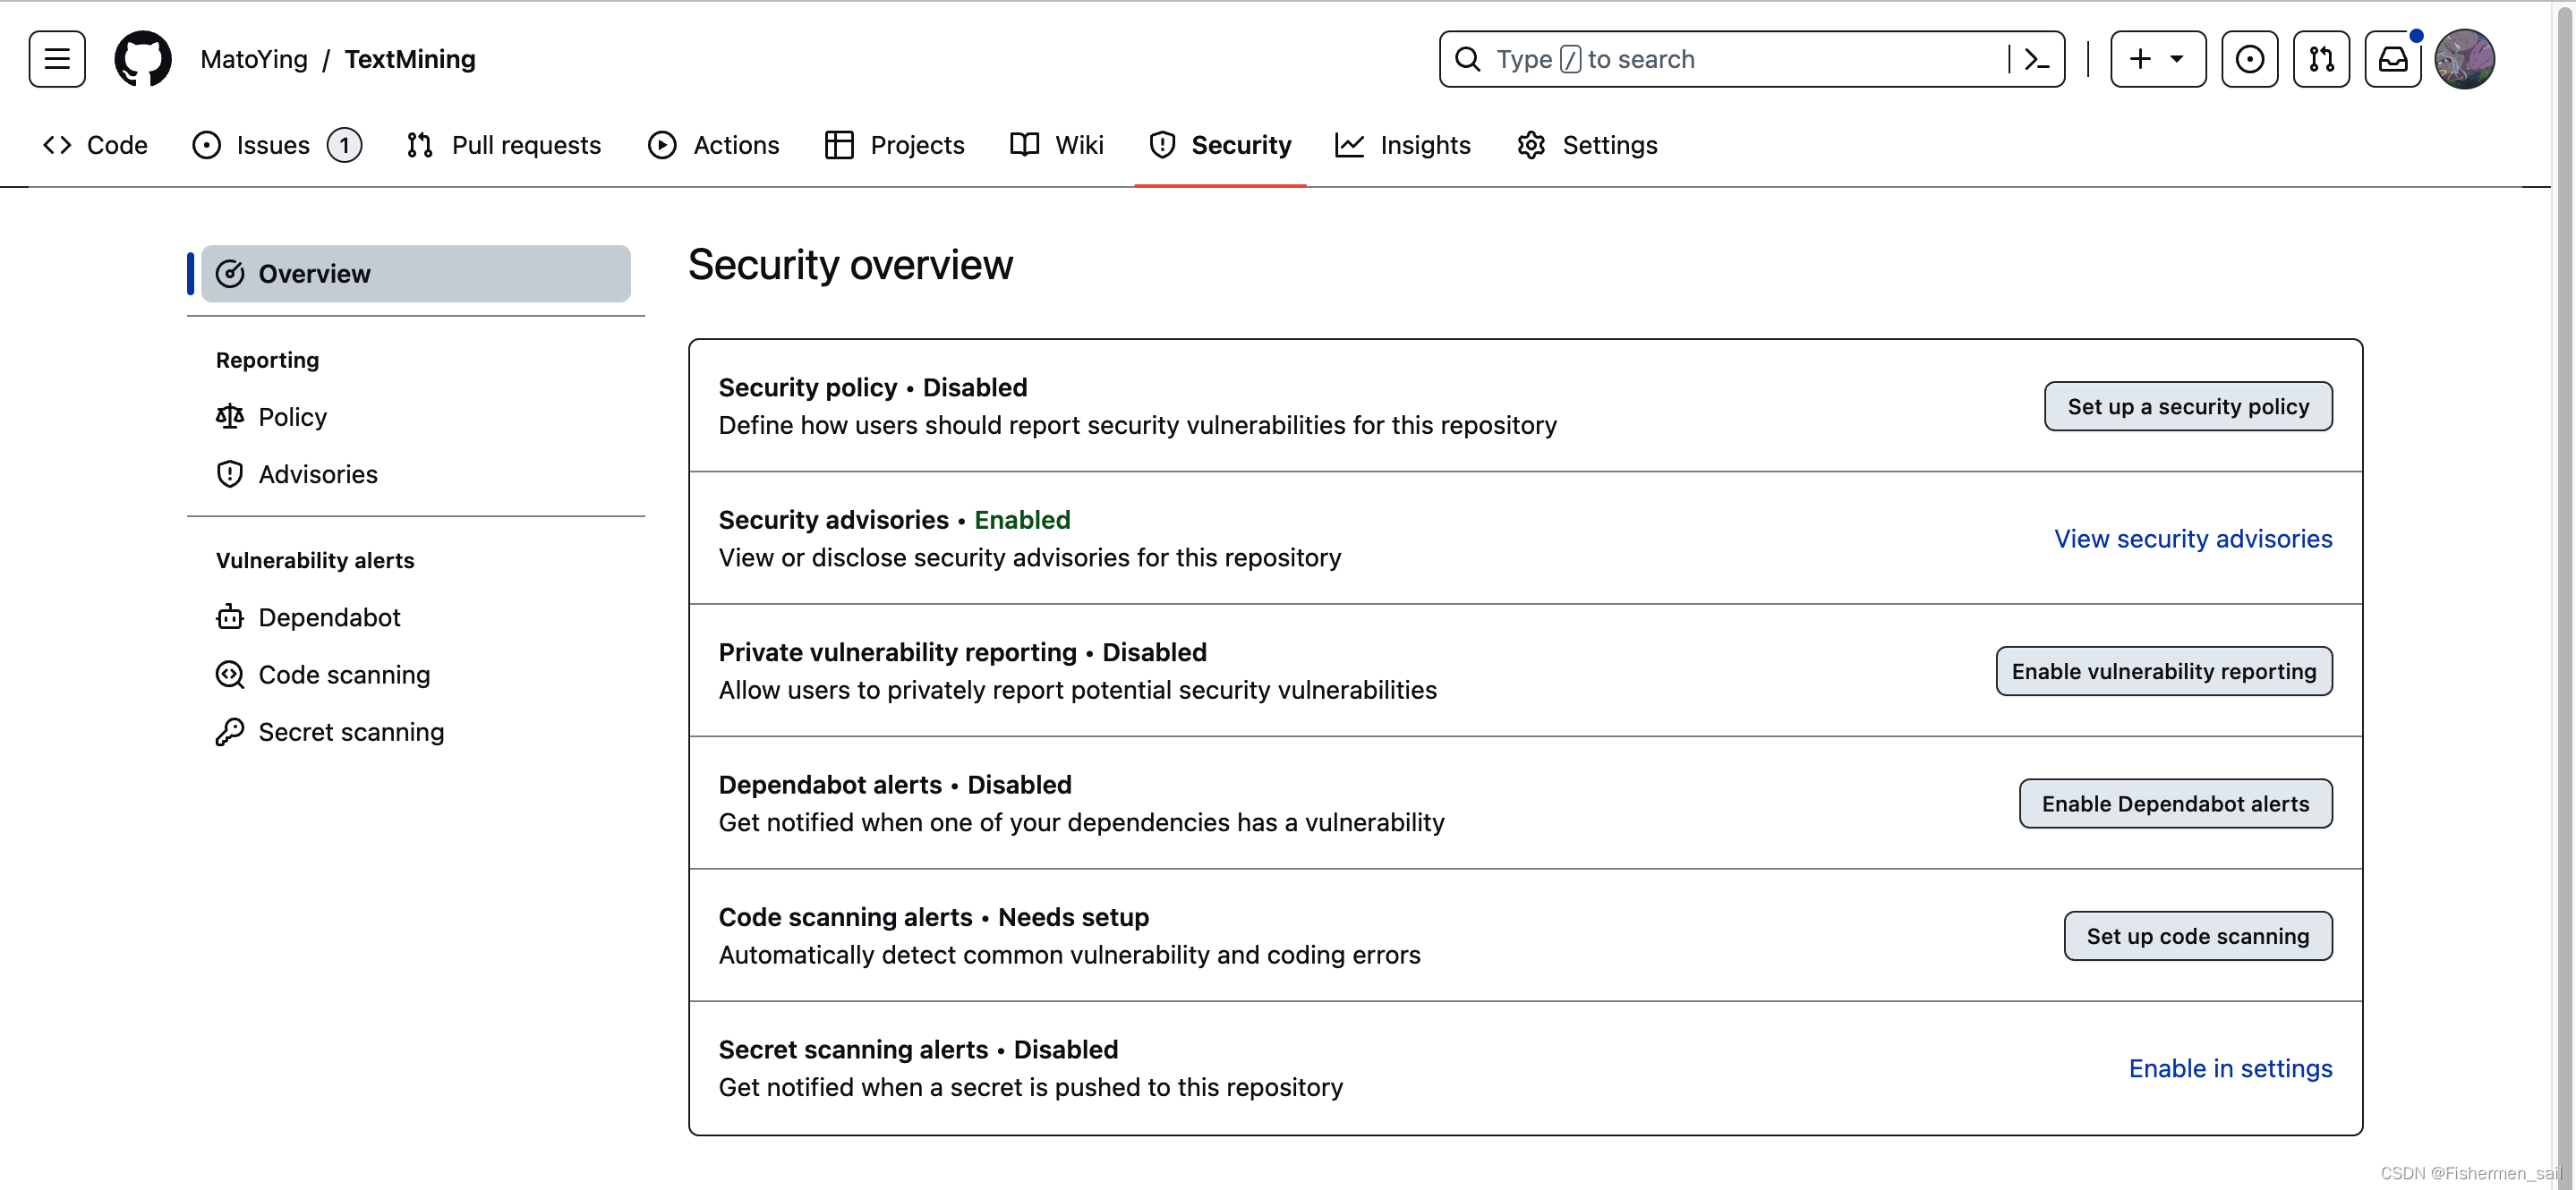Open your pull requests header icon
Image resolution: width=2576 pixels, height=1190 pixels.
pyautogui.click(x=2321, y=59)
